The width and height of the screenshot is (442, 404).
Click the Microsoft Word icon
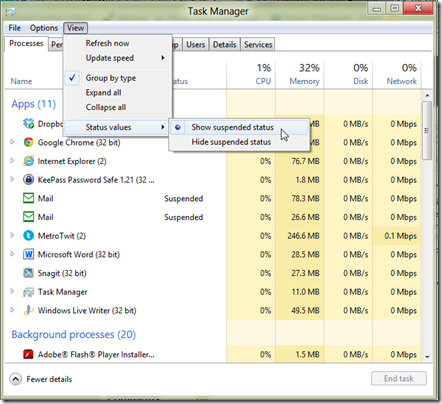[x=28, y=254]
